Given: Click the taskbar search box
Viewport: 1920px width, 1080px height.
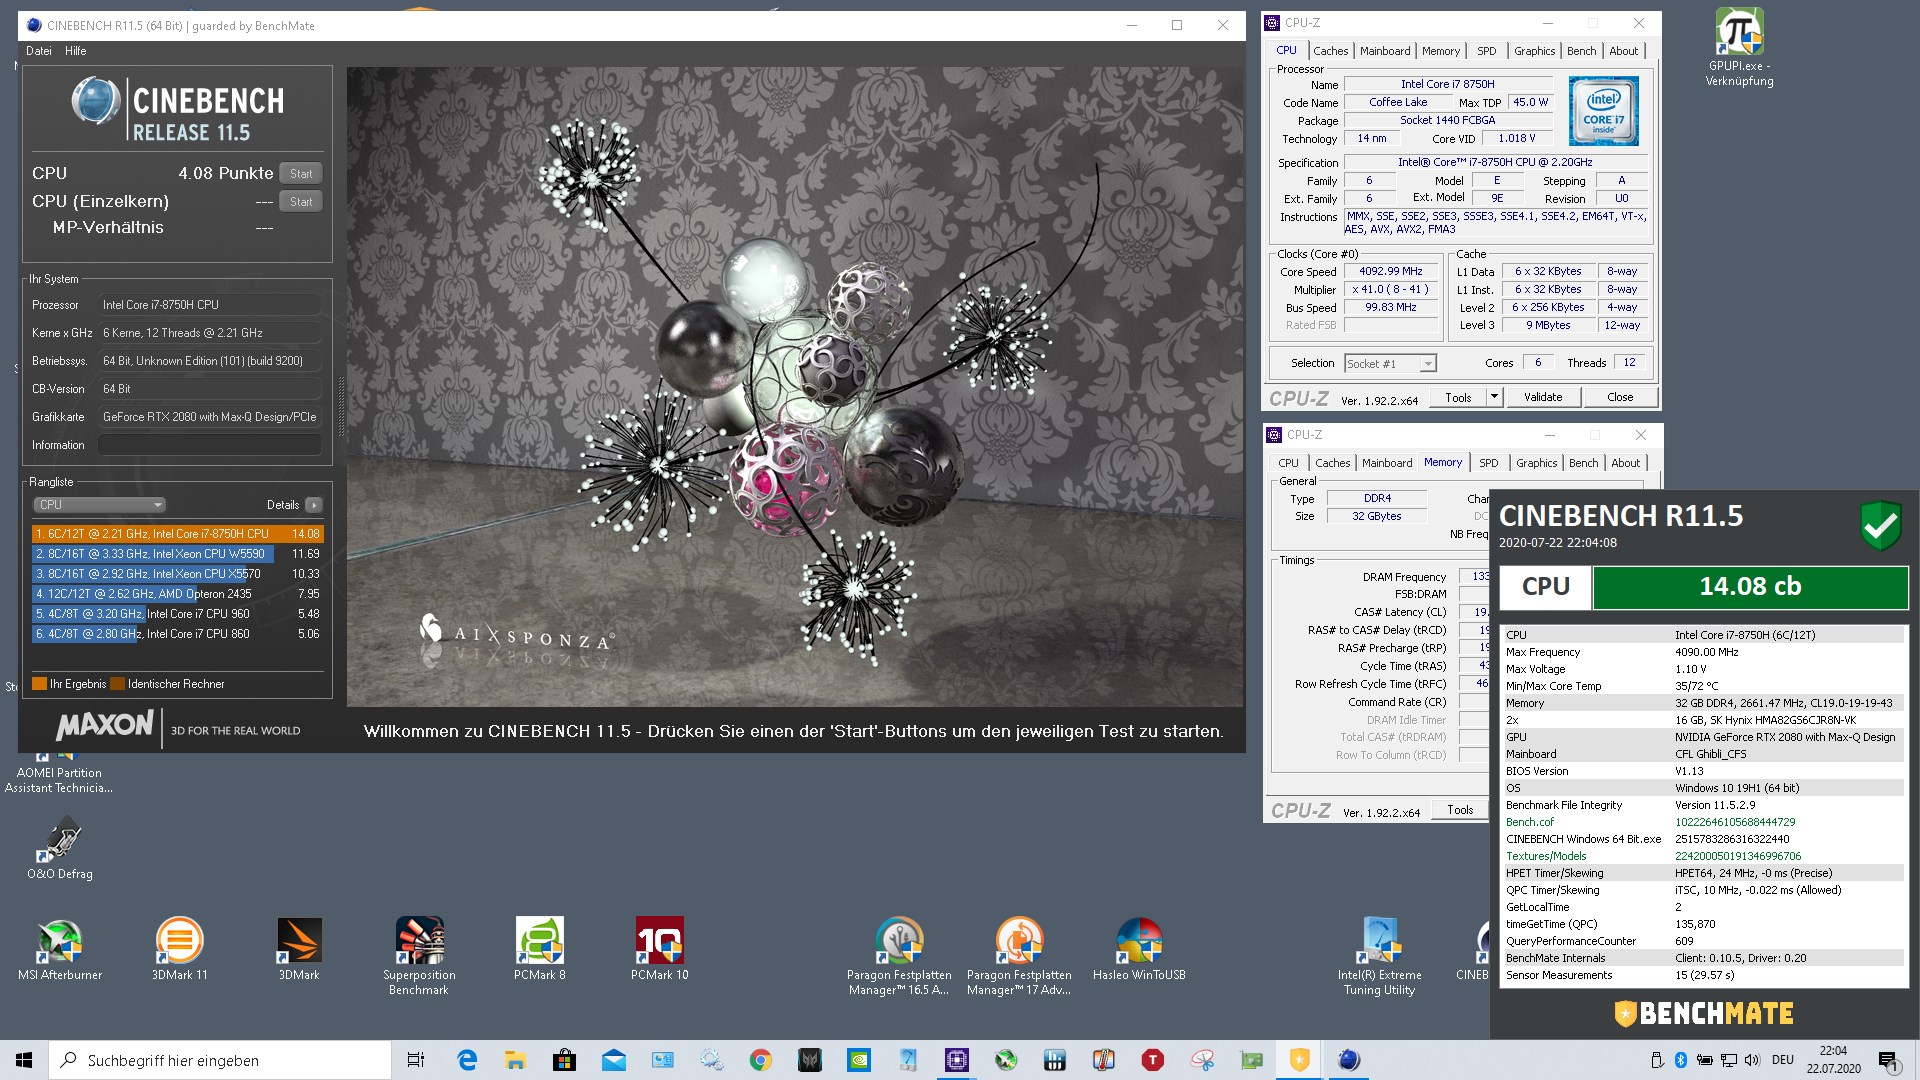Looking at the screenshot, I should [220, 1060].
